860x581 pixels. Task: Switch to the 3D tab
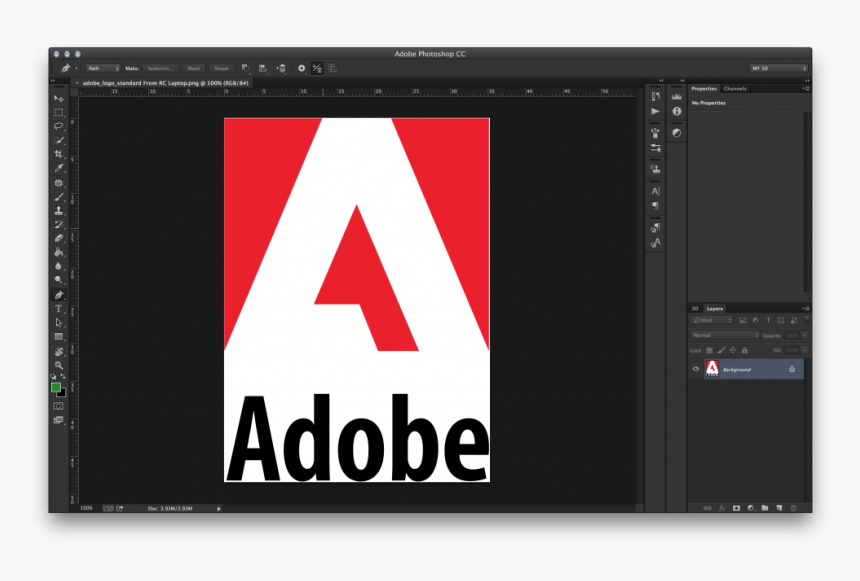695,308
